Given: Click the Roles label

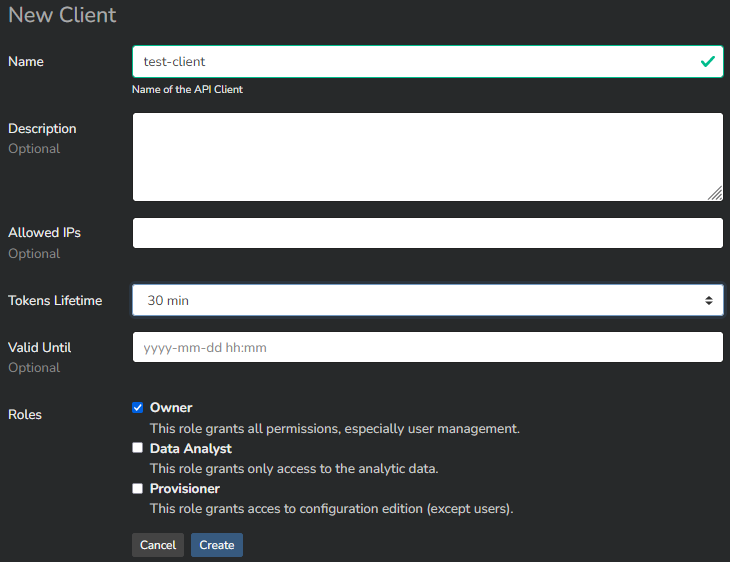Looking at the screenshot, I should 25,414.
